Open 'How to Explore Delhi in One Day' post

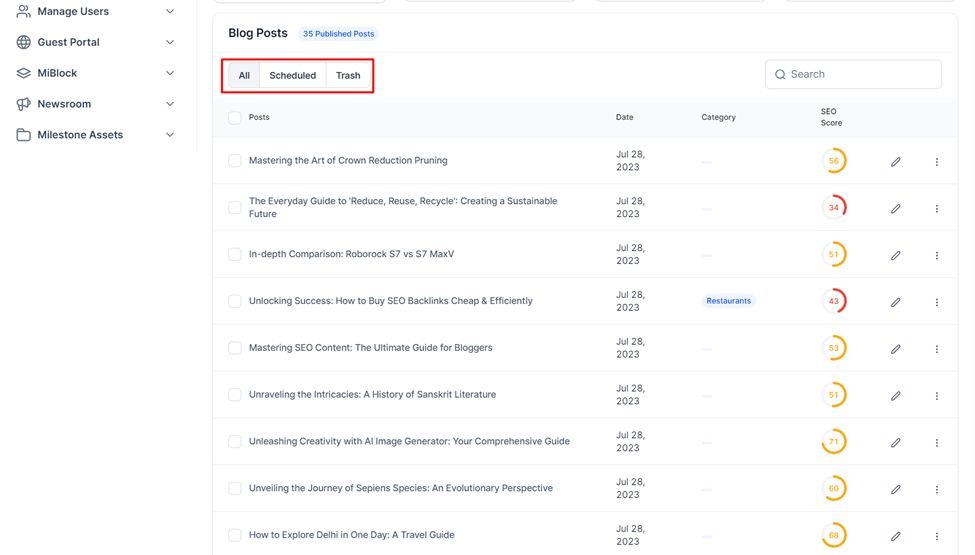coord(351,535)
